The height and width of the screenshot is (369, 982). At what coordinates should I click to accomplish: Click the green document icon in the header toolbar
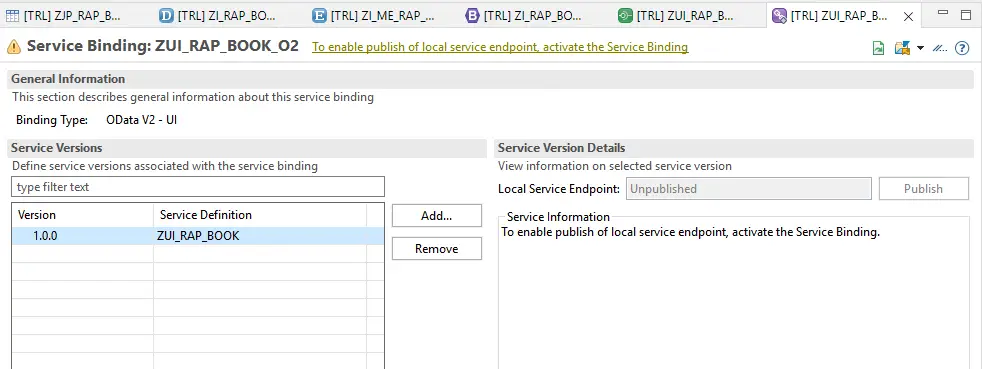pos(879,48)
